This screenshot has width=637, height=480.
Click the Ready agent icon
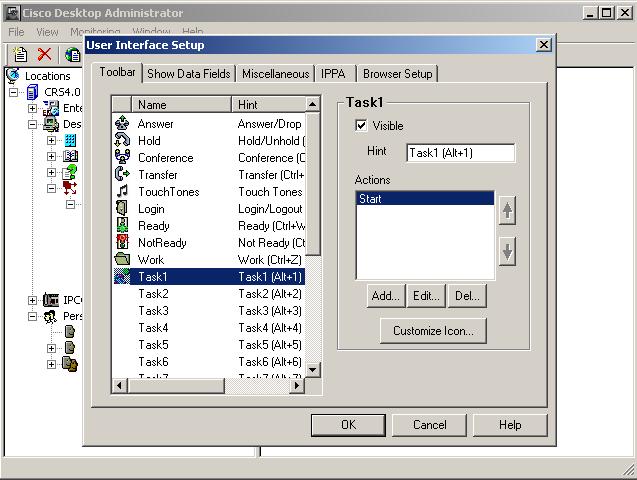122,225
